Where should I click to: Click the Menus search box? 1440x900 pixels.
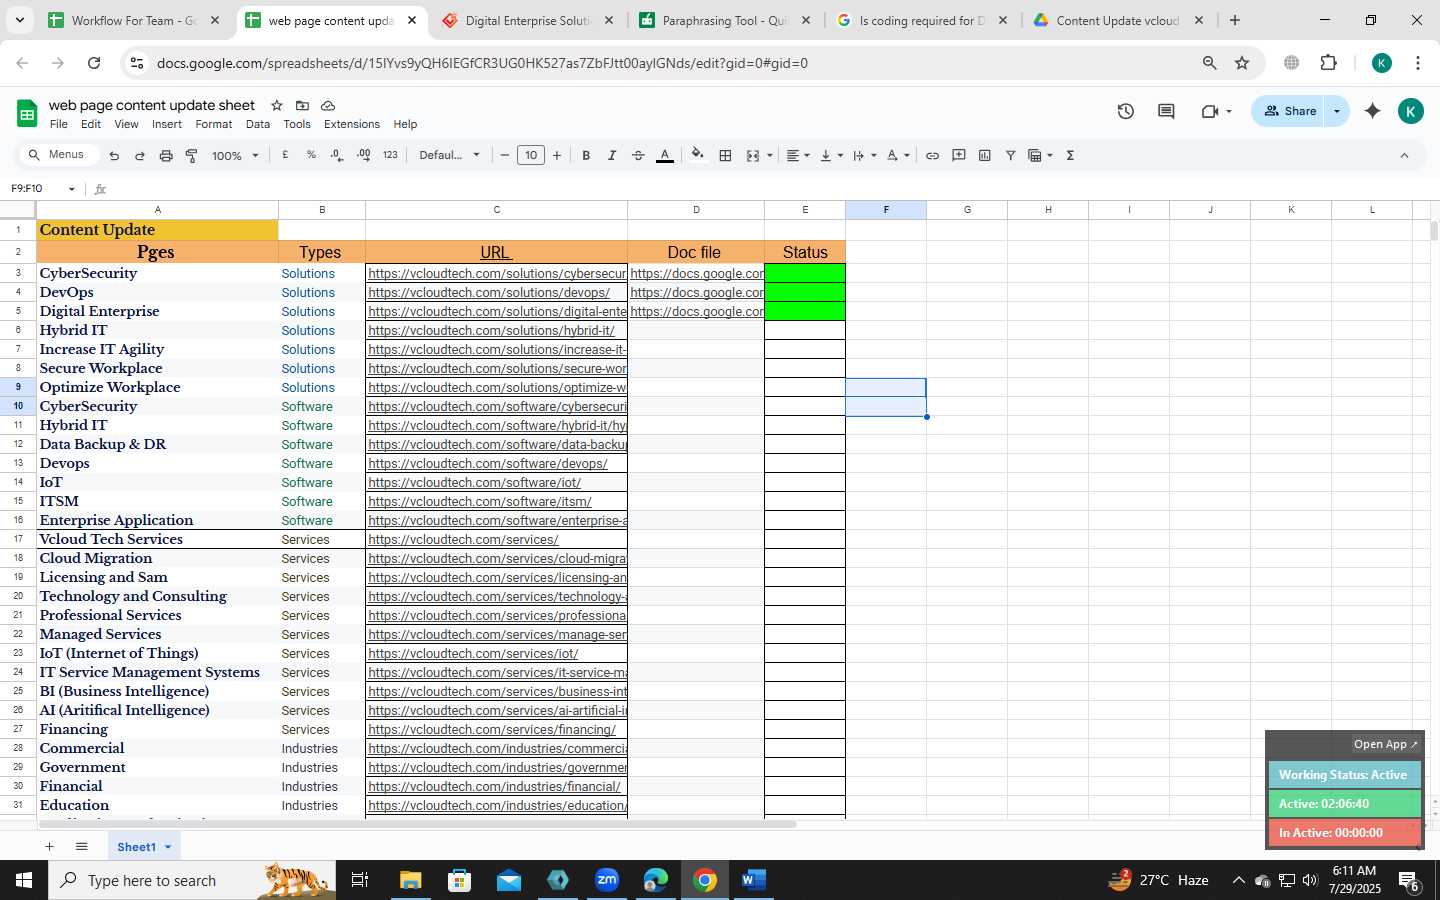pyautogui.click(x=60, y=155)
